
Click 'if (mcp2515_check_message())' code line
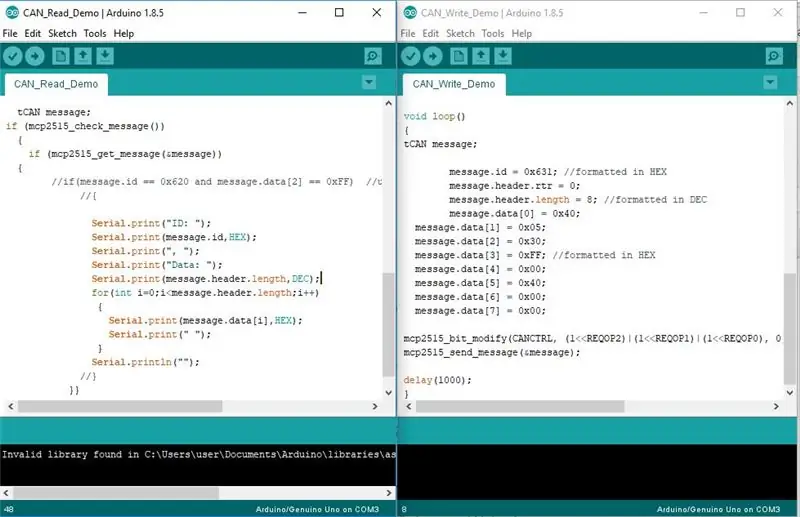pyautogui.click(x=85, y=126)
